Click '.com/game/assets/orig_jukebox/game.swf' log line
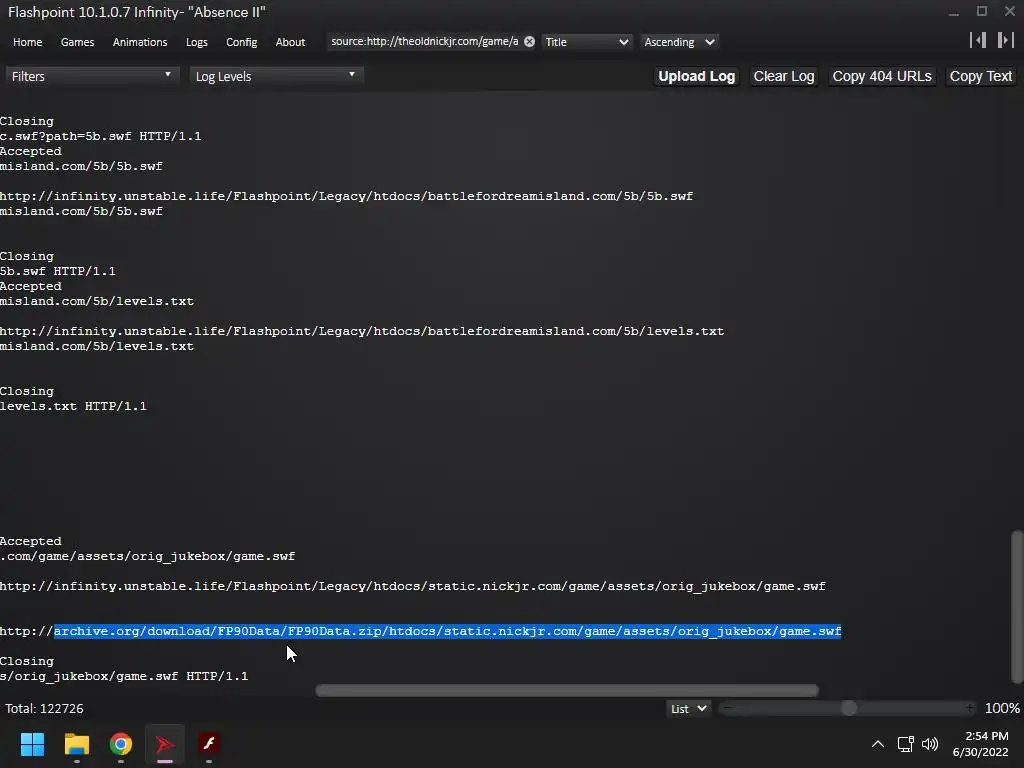Screen dimensions: 1024x768 tap(148, 556)
